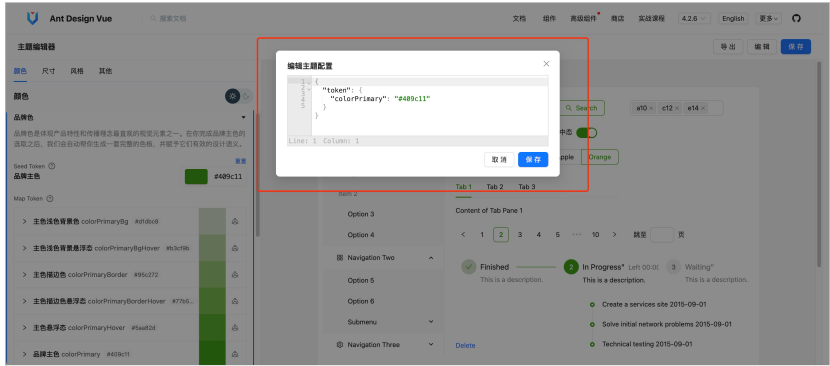
Task: Select Tab 3 in preview
Action: (527, 186)
